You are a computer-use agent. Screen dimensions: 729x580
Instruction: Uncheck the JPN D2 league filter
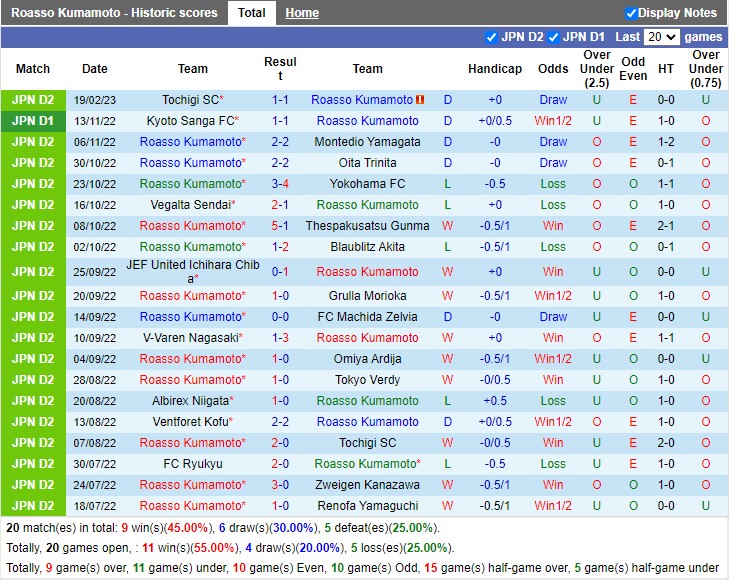click(x=491, y=37)
